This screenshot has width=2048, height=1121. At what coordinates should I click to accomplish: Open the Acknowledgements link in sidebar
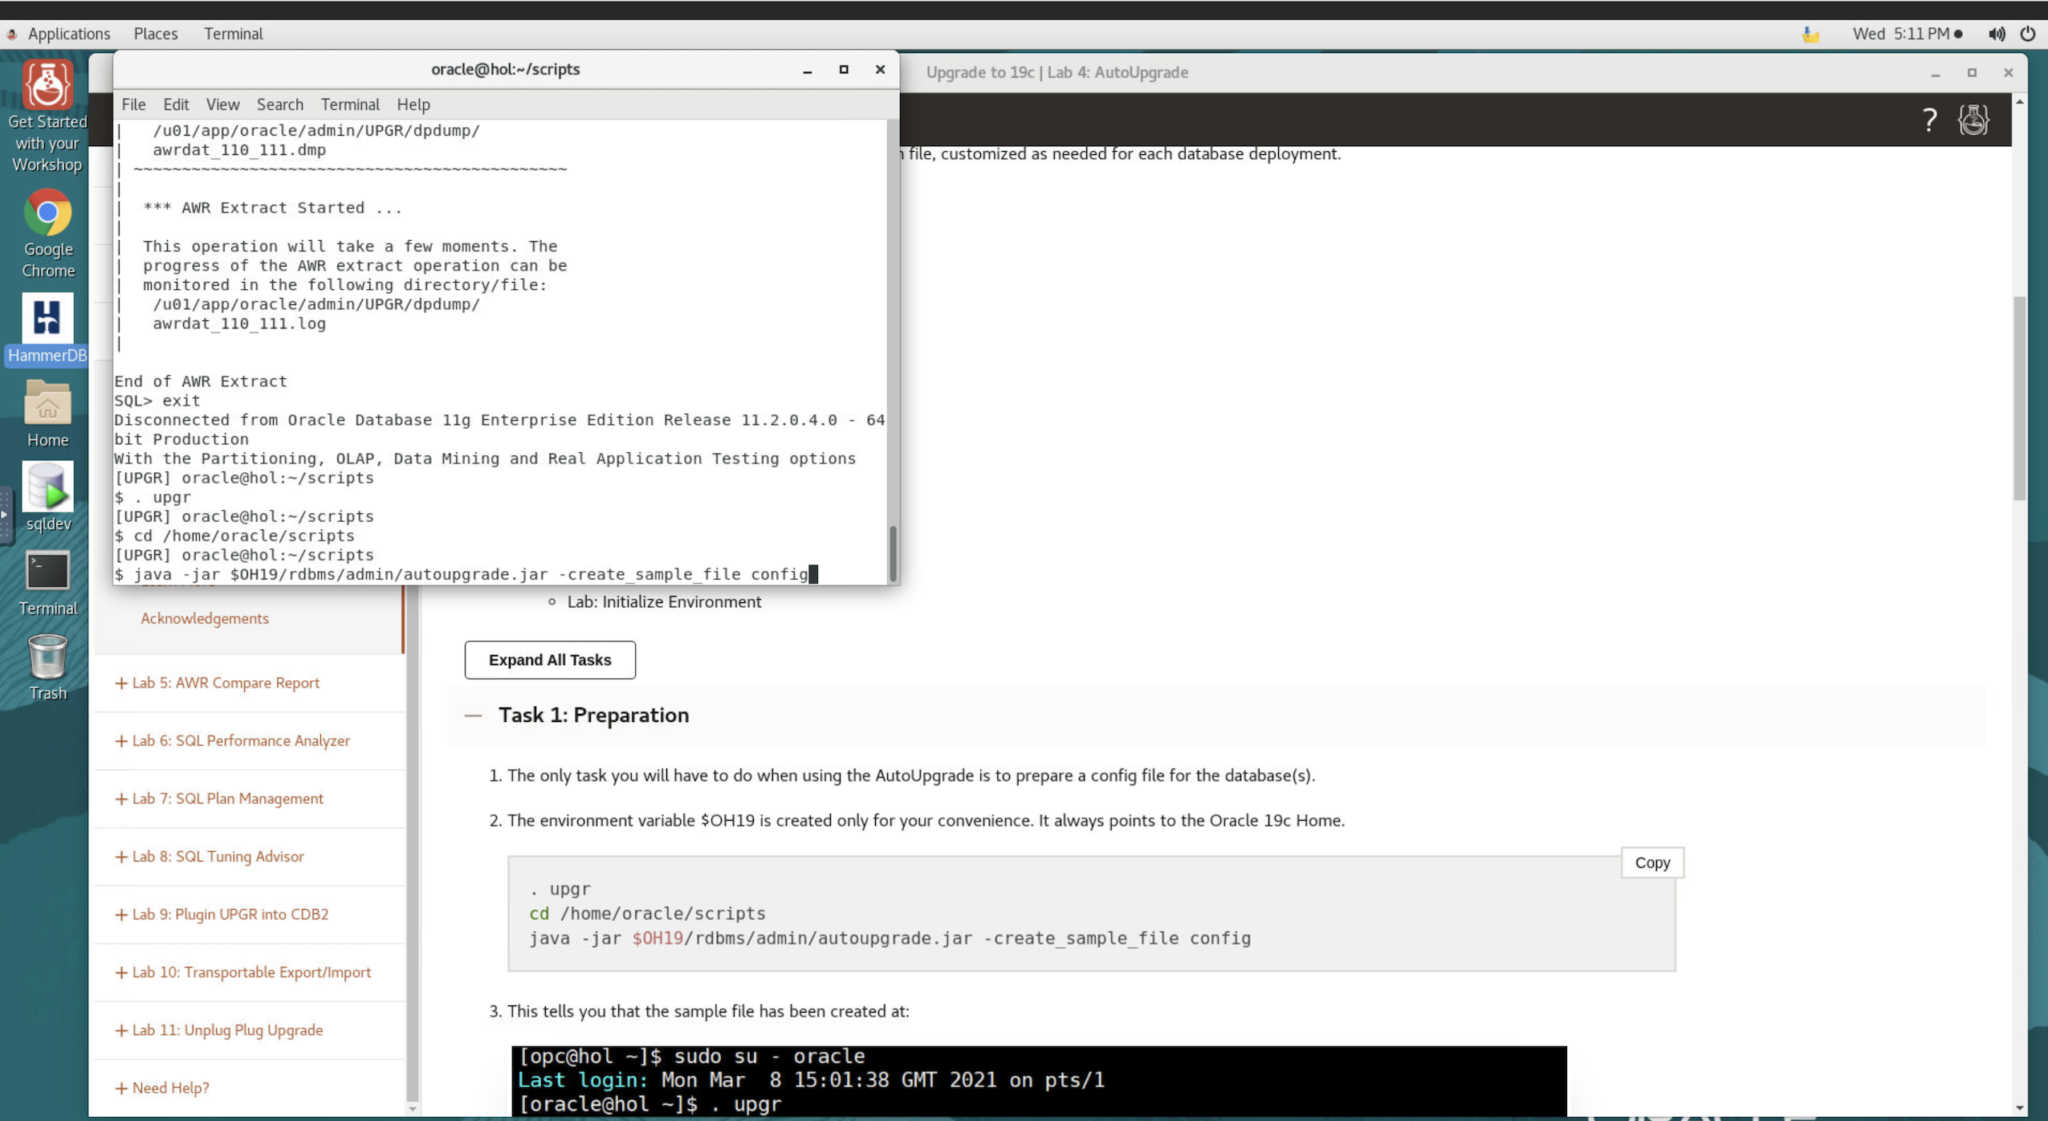(204, 619)
